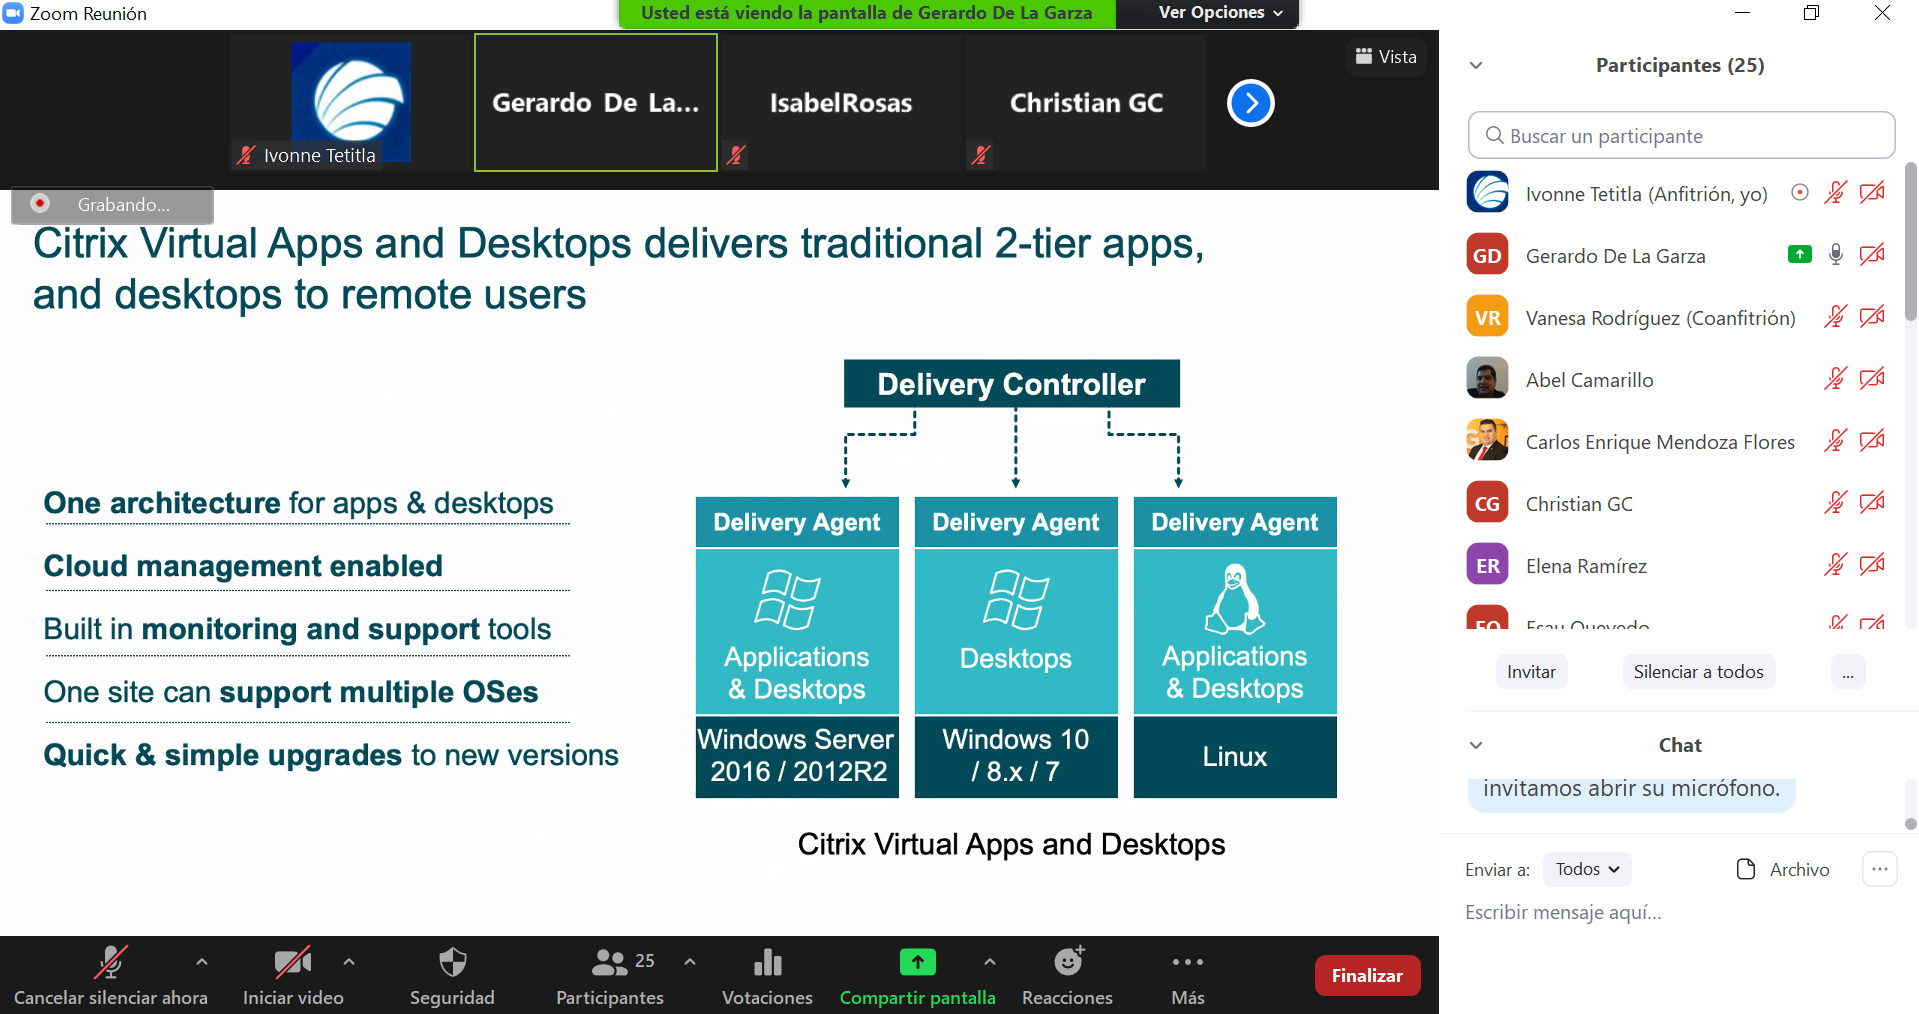This screenshot has height=1014, width=1919.
Task: Start sharing with Compartir pantalla
Action: [917, 976]
